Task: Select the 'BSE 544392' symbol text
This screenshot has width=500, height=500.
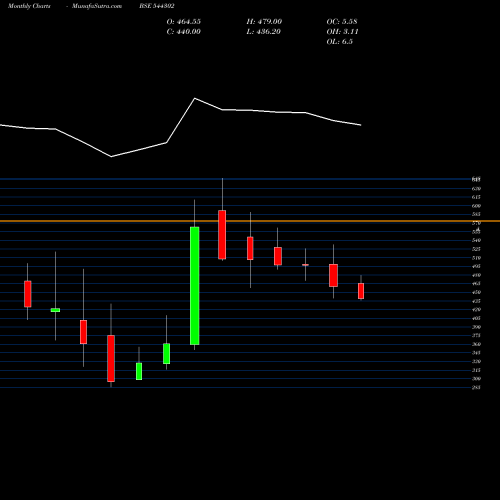Action: [x=157, y=6]
